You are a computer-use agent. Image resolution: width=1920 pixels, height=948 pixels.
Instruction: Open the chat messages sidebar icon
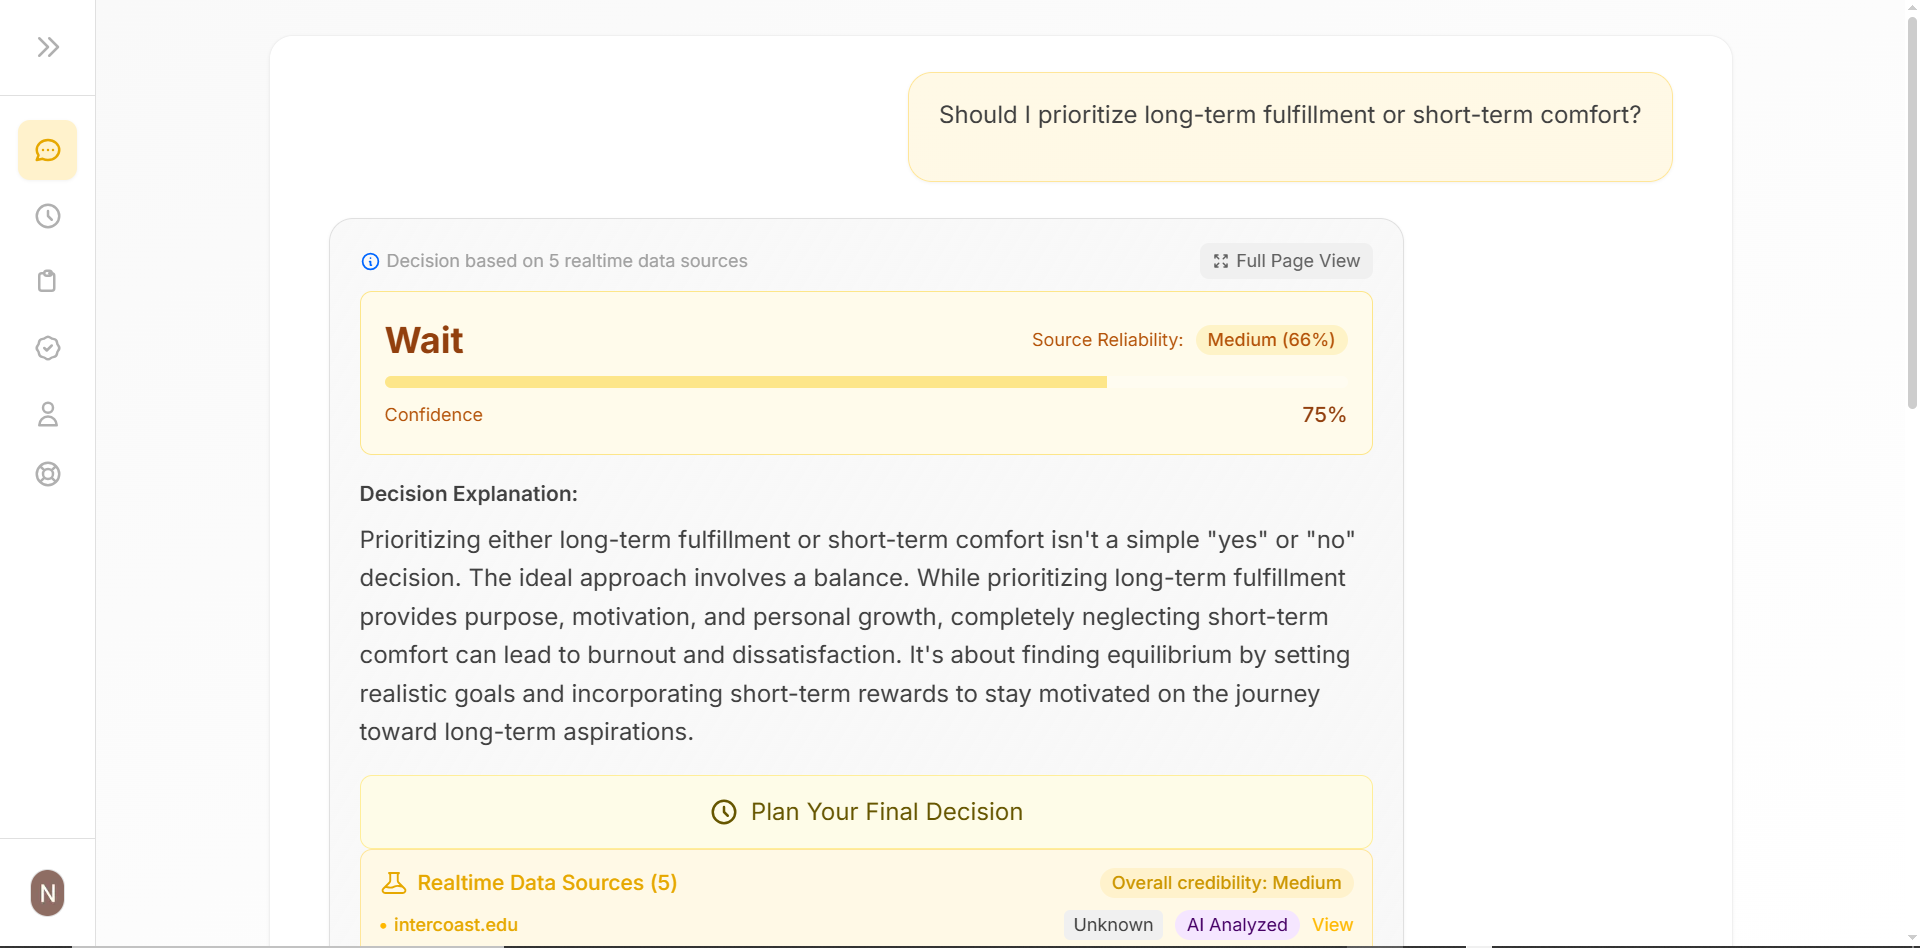click(48, 150)
